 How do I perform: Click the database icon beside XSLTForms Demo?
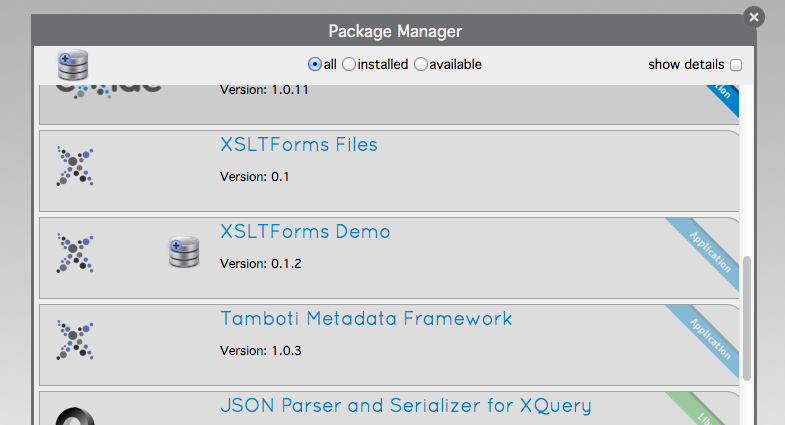185,253
